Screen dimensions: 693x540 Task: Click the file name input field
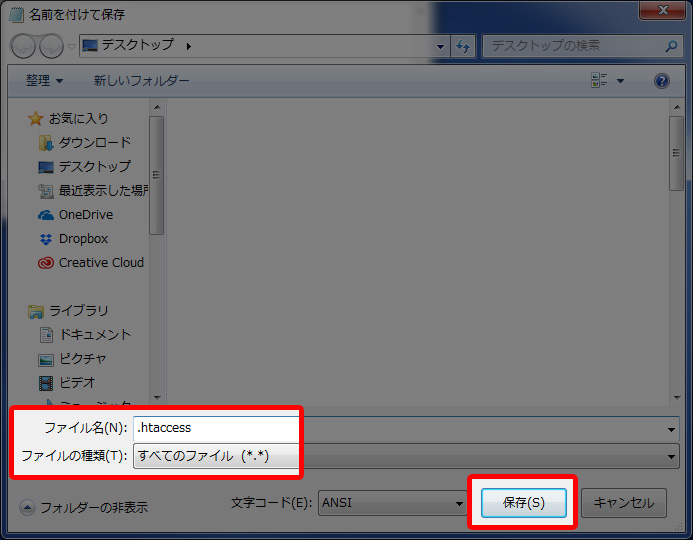(x=215, y=428)
